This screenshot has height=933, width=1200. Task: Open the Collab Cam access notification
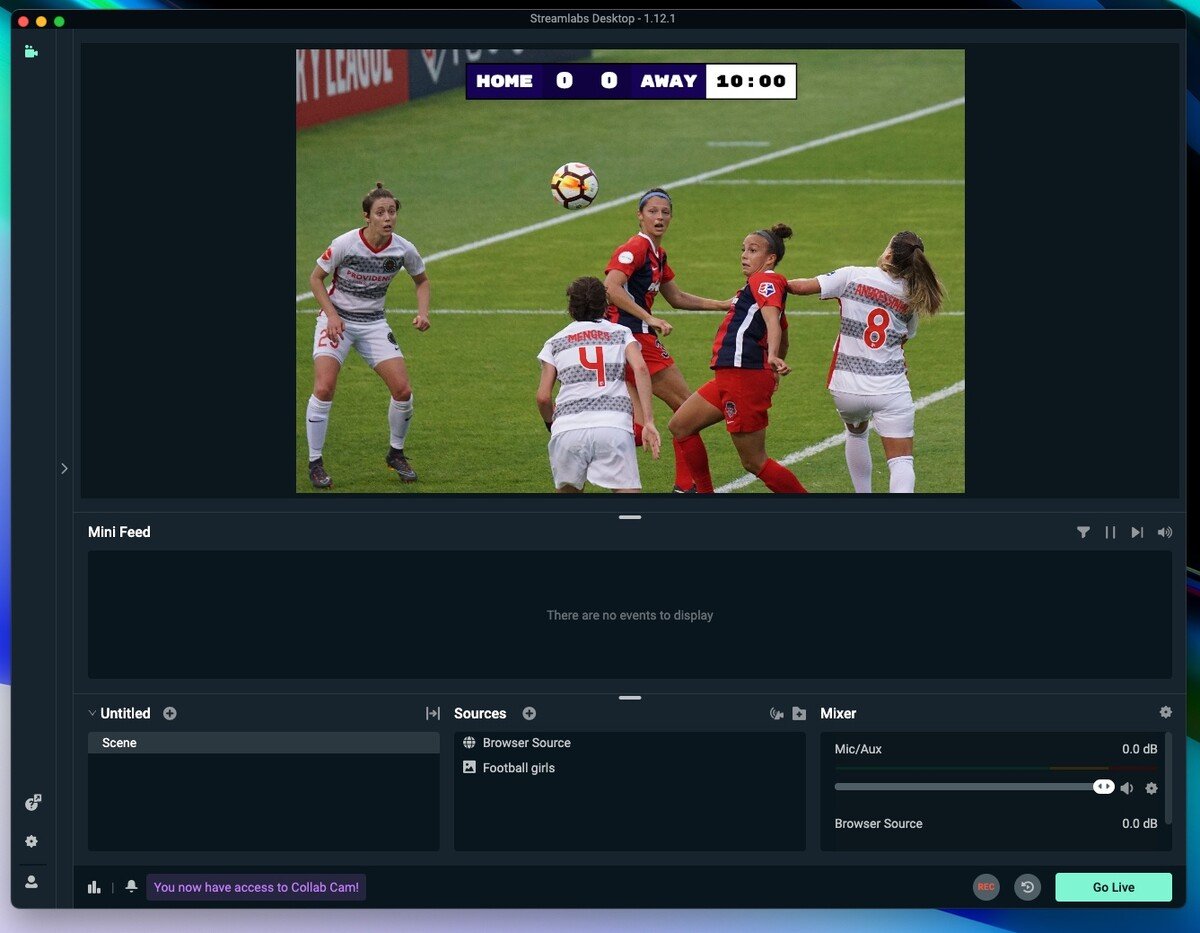(x=256, y=887)
